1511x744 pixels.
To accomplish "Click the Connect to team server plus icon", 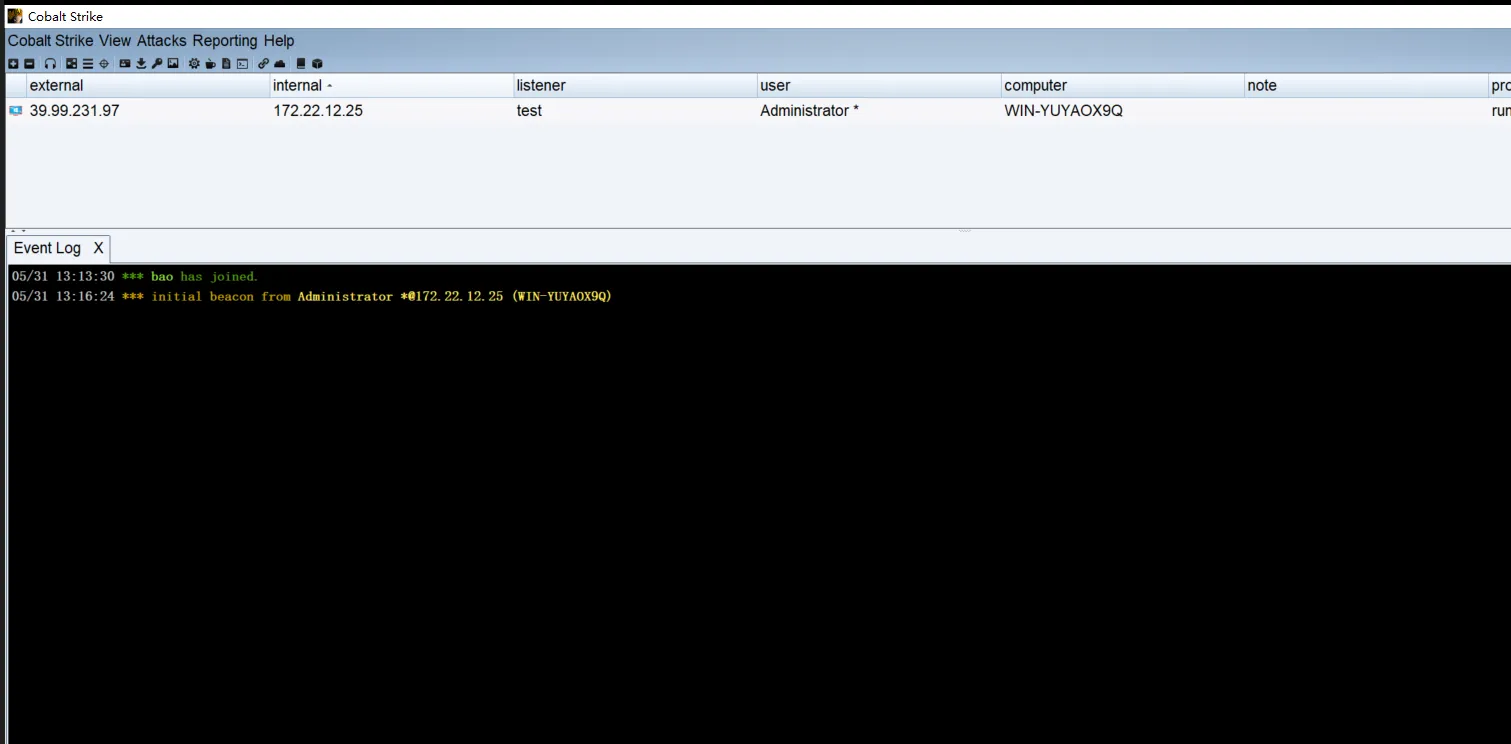I will click(13, 64).
